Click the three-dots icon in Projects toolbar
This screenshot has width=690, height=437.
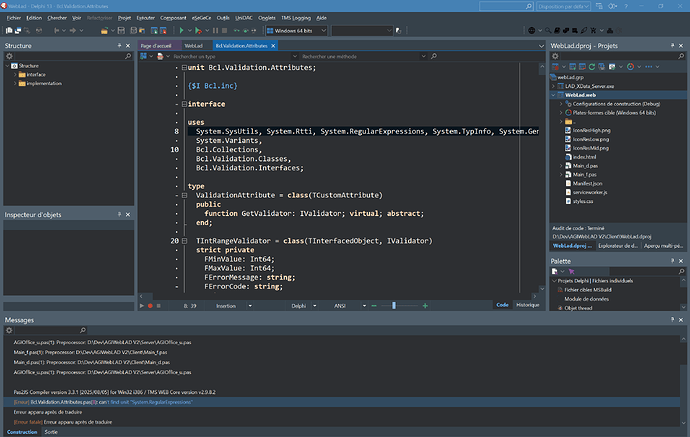pyautogui.click(x=649, y=67)
